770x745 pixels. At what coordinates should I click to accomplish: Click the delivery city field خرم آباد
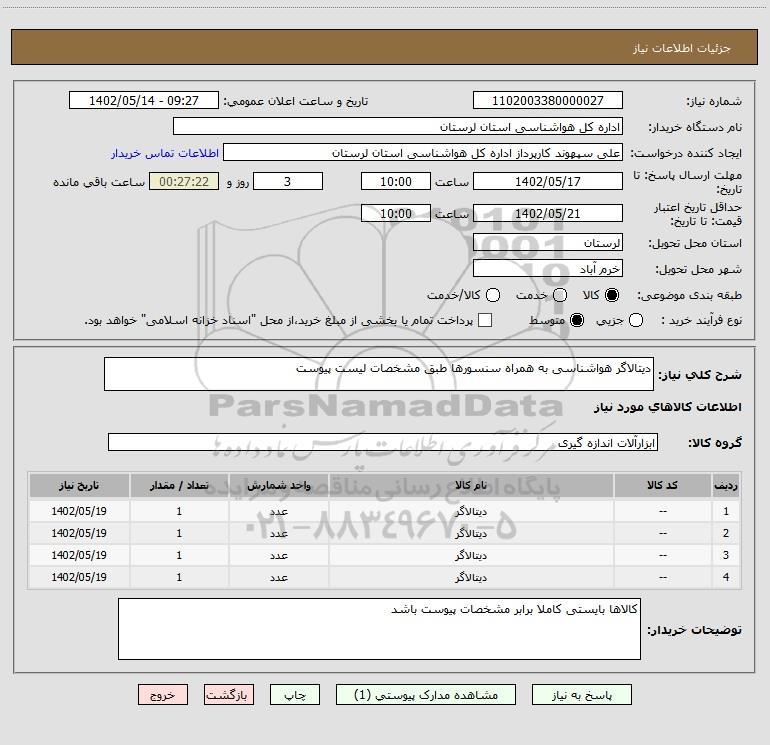point(548,269)
